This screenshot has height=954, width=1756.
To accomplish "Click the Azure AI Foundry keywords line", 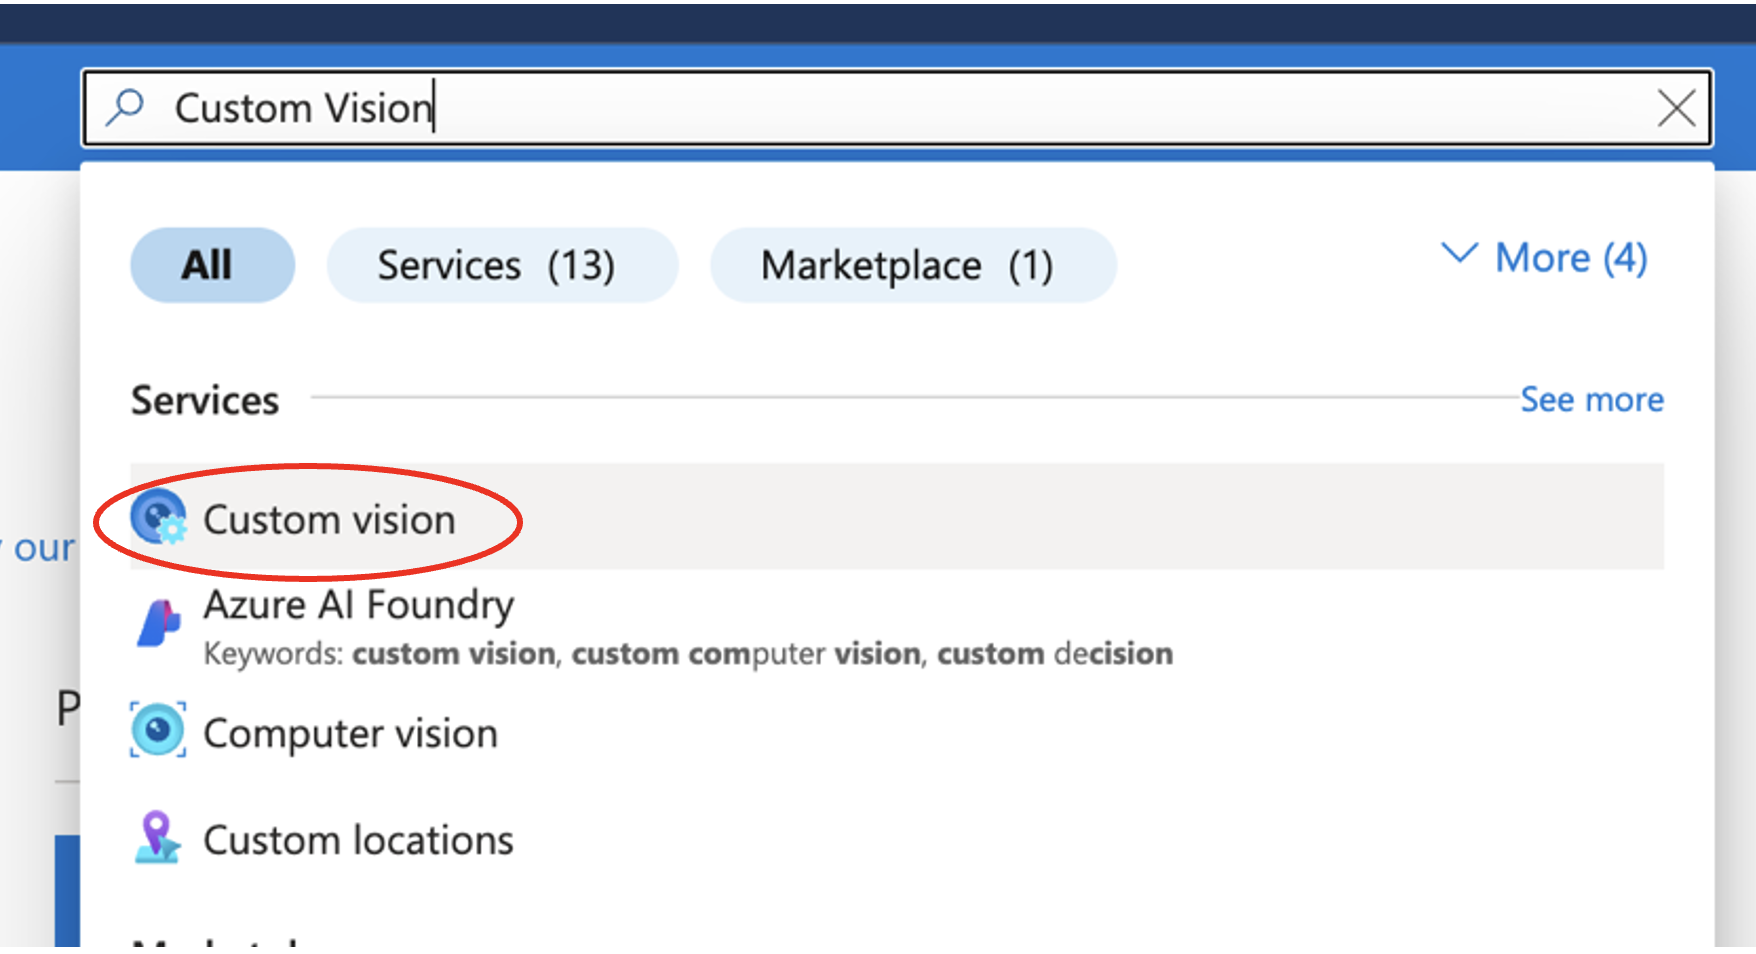I will point(688,654).
